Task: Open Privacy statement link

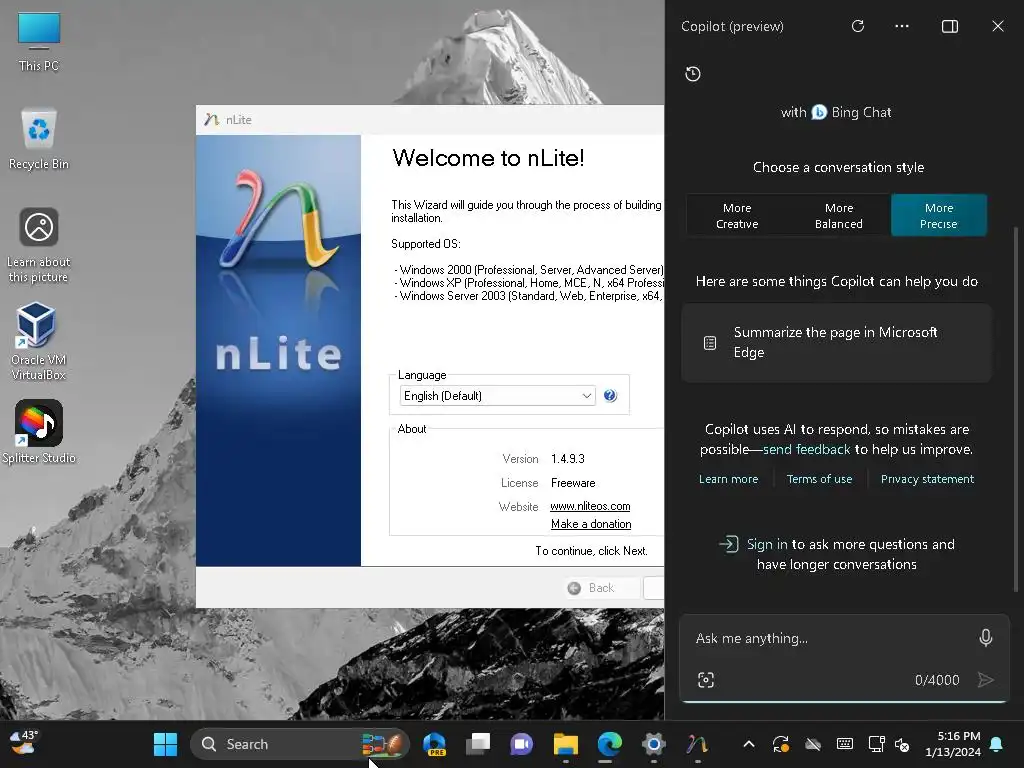Action: (927, 479)
